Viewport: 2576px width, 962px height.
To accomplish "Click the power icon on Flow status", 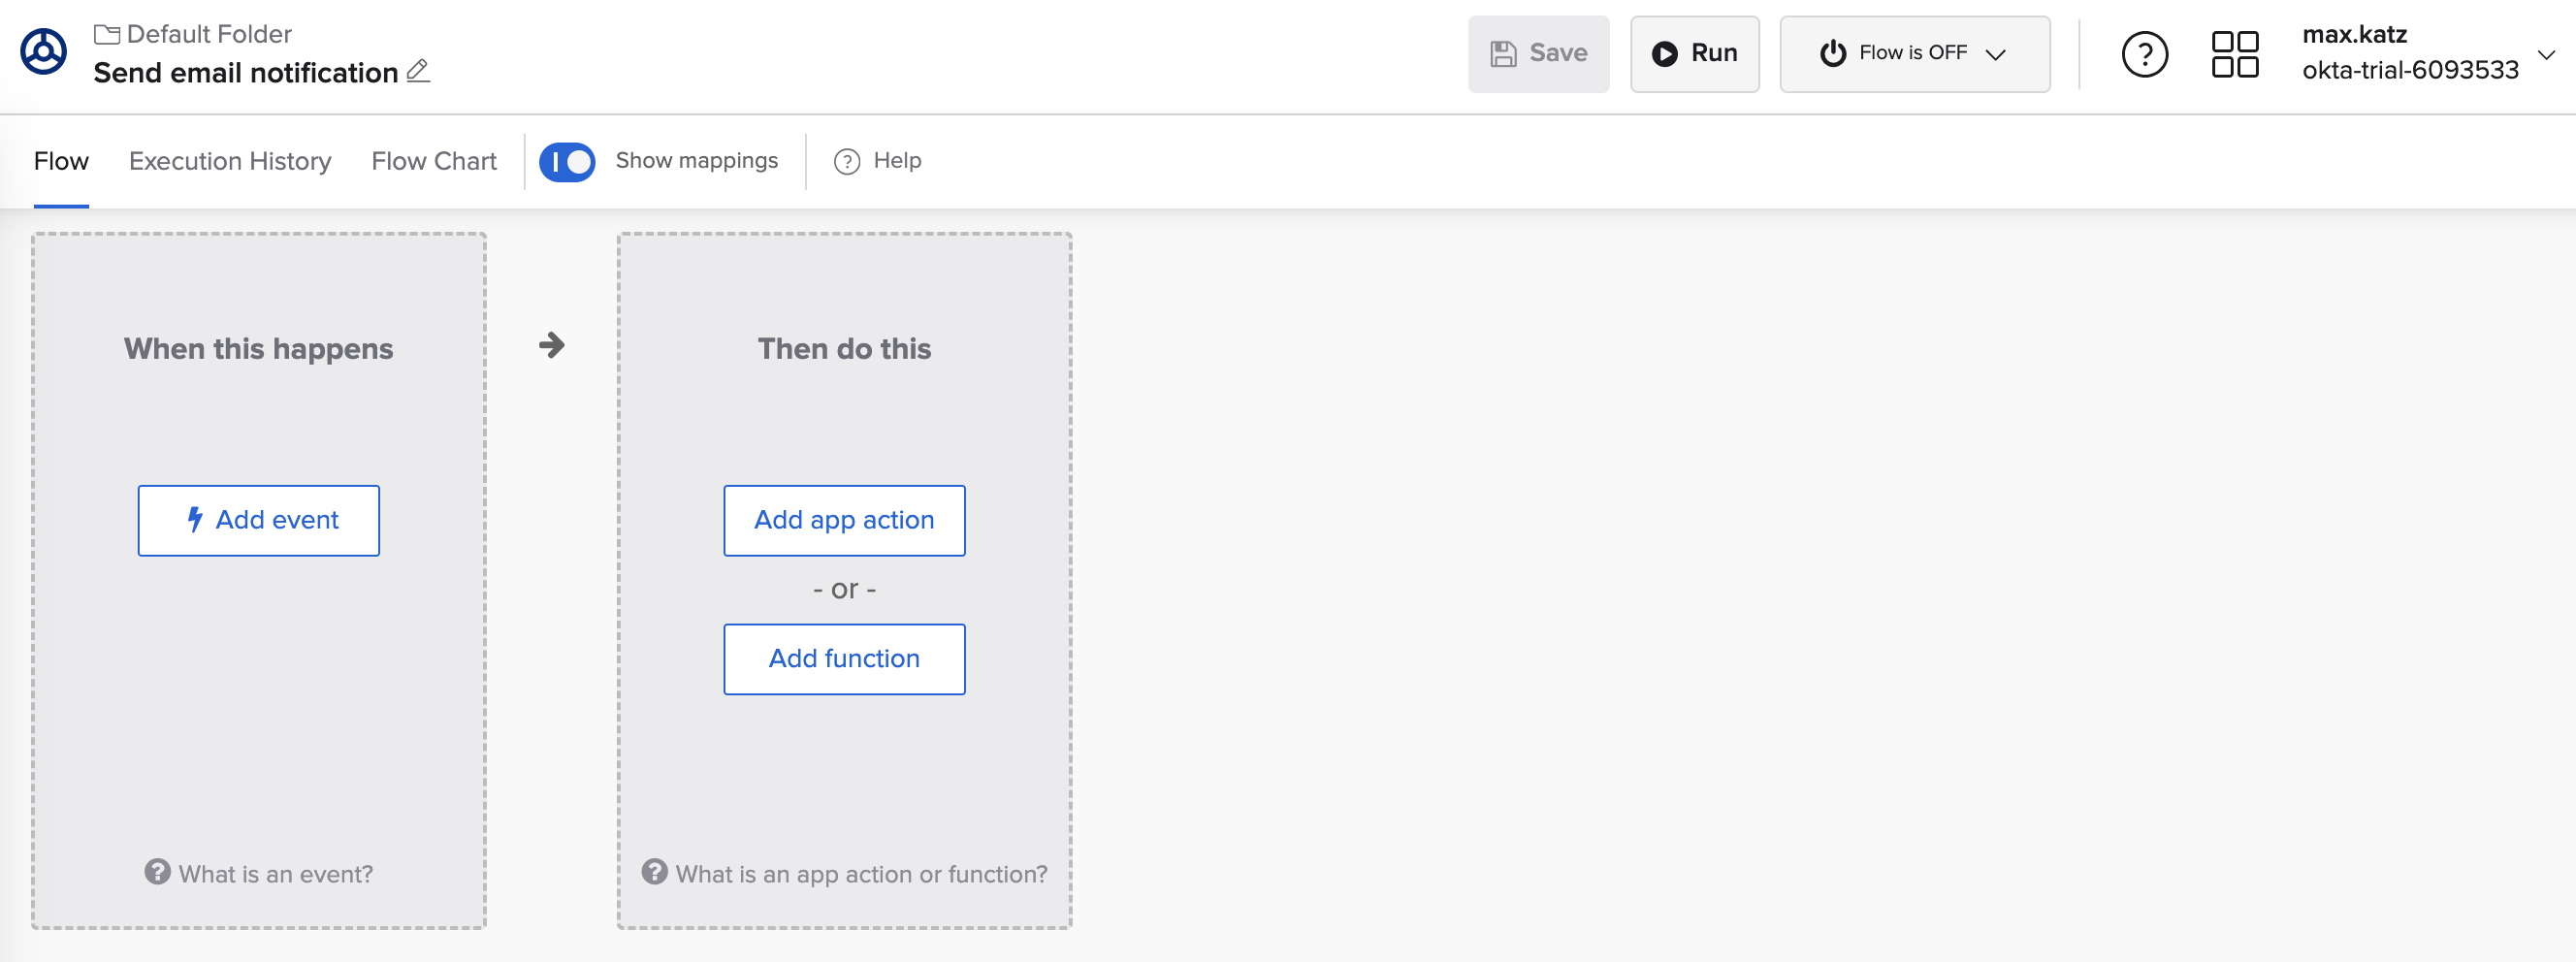I will 1832,54.
